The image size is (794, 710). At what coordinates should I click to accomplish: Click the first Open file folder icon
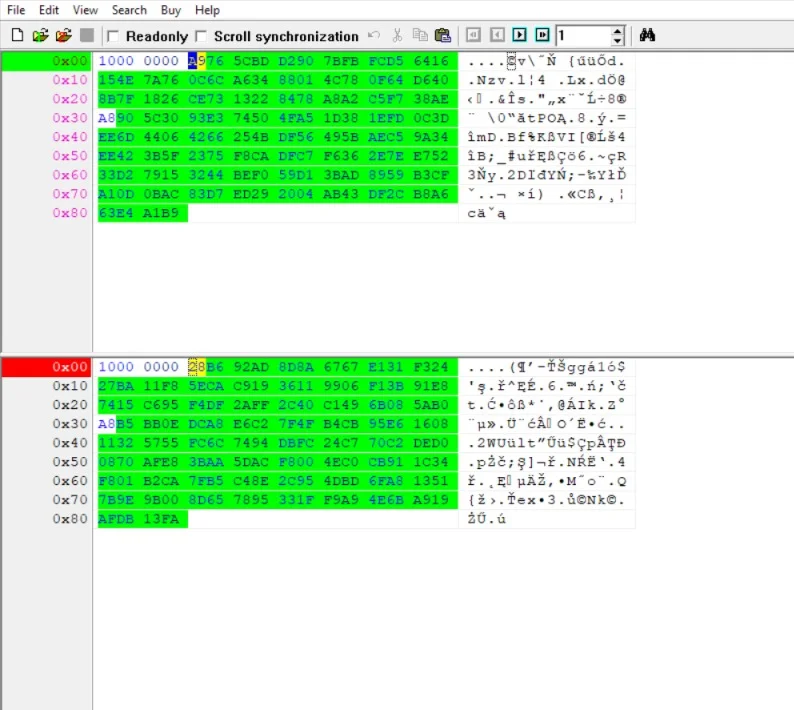pyautogui.click(x=40, y=36)
